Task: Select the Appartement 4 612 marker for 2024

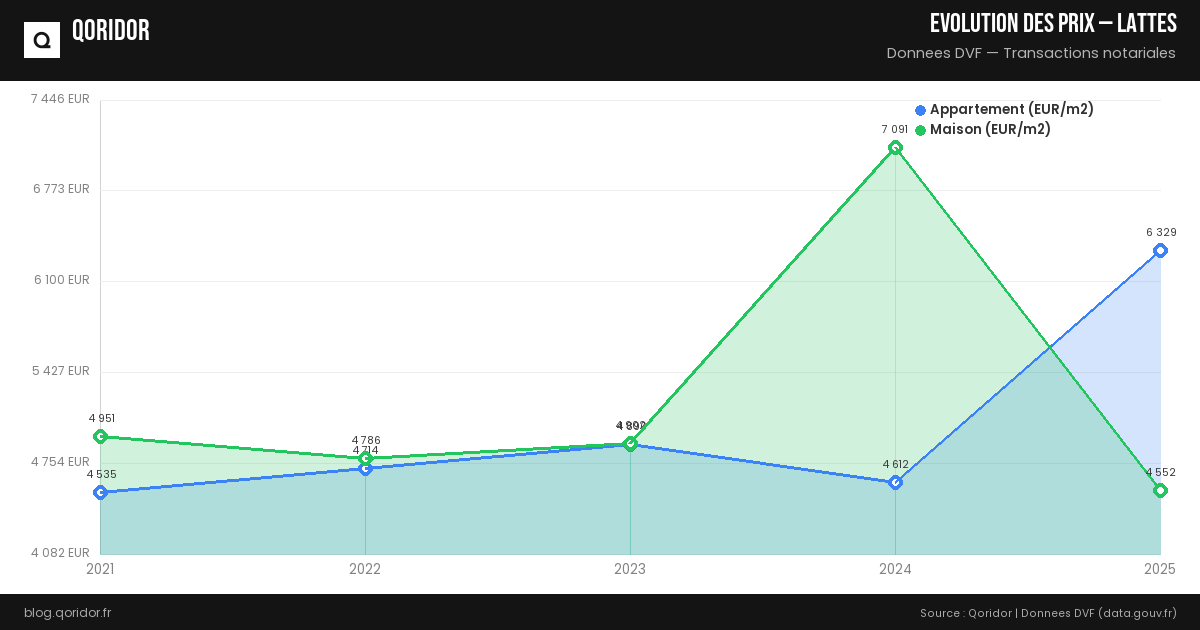Action: (895, 482)
